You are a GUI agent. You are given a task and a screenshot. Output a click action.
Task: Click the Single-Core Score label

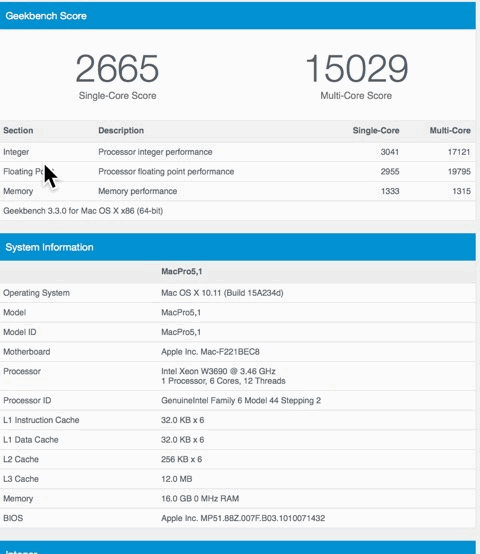click(118, 96)
